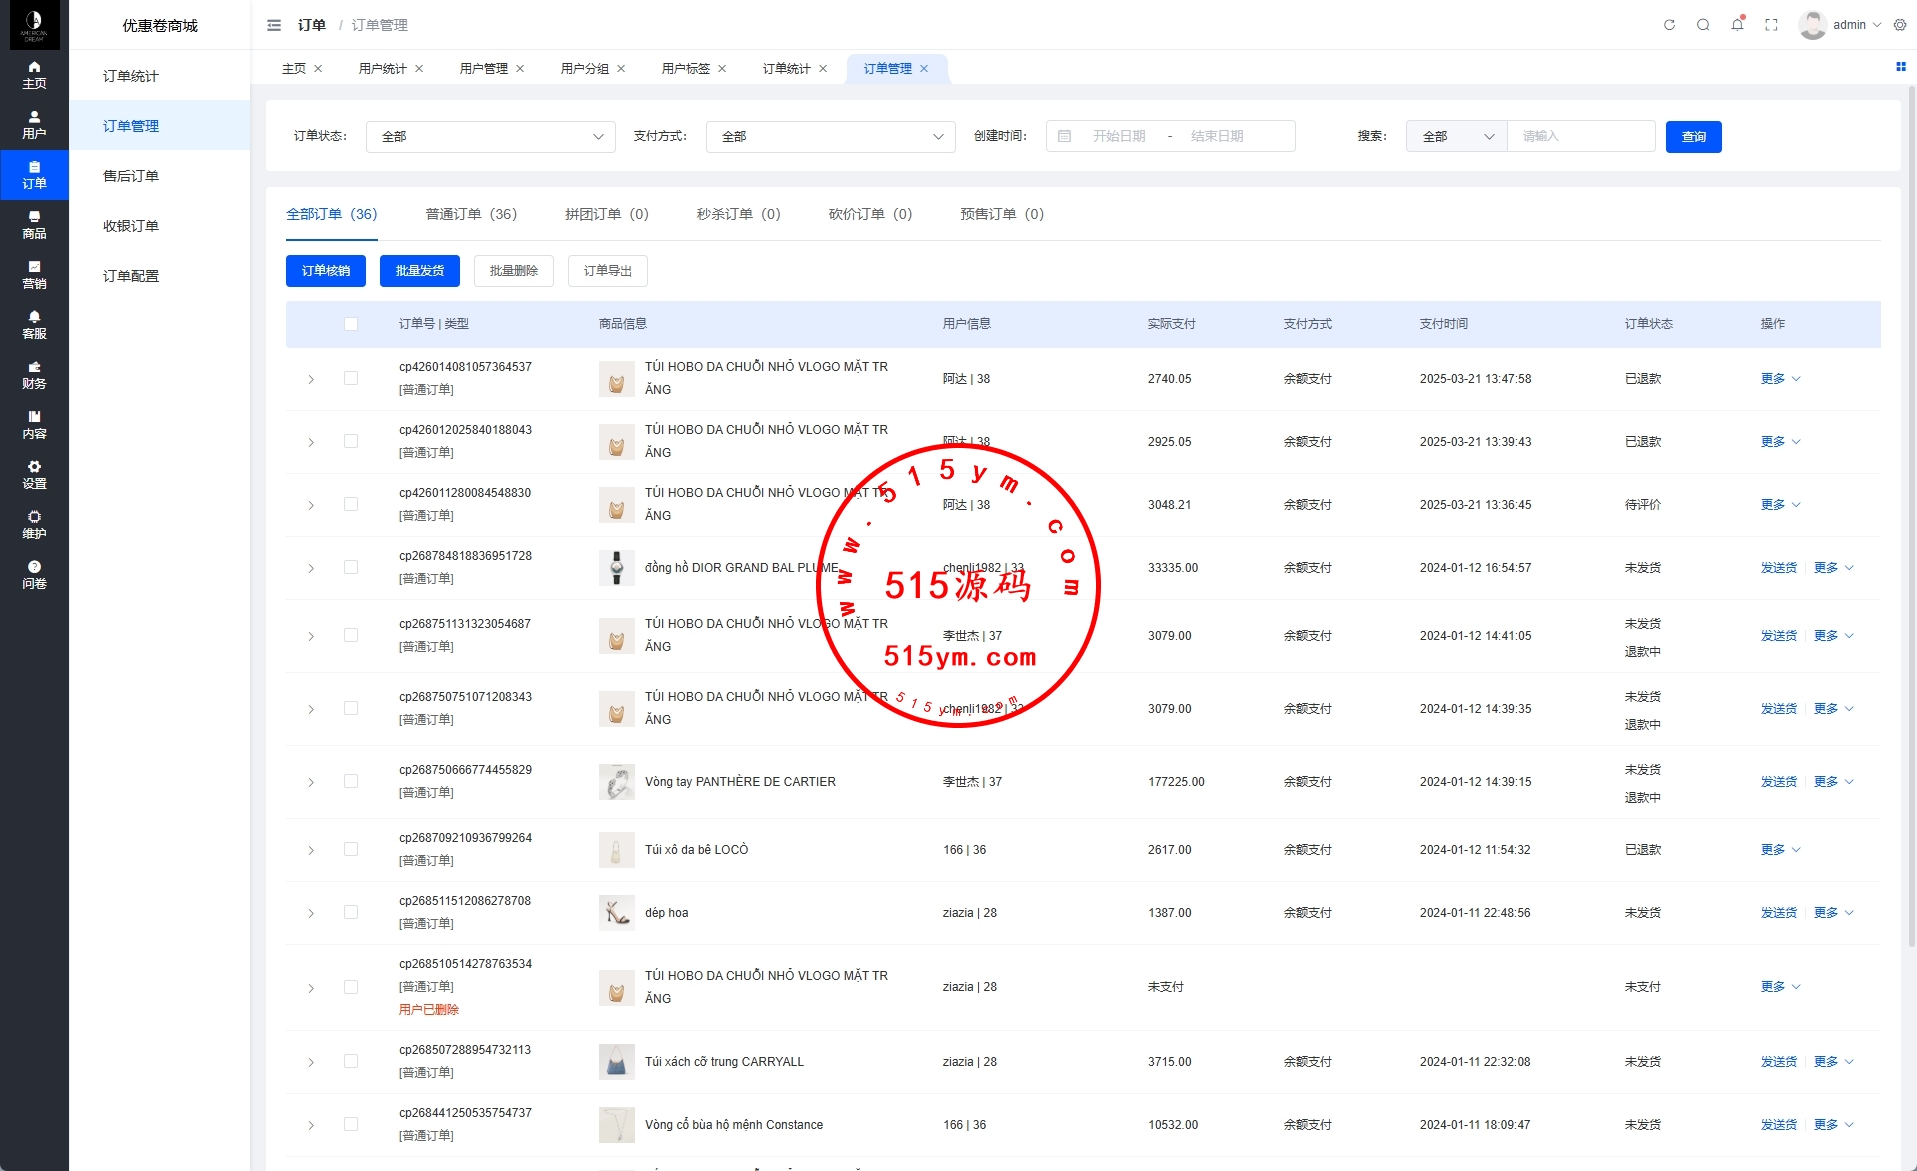Select 售后订单 in the order submenu
Screen dimensions: 1917x1171
[x=131, y=176]
